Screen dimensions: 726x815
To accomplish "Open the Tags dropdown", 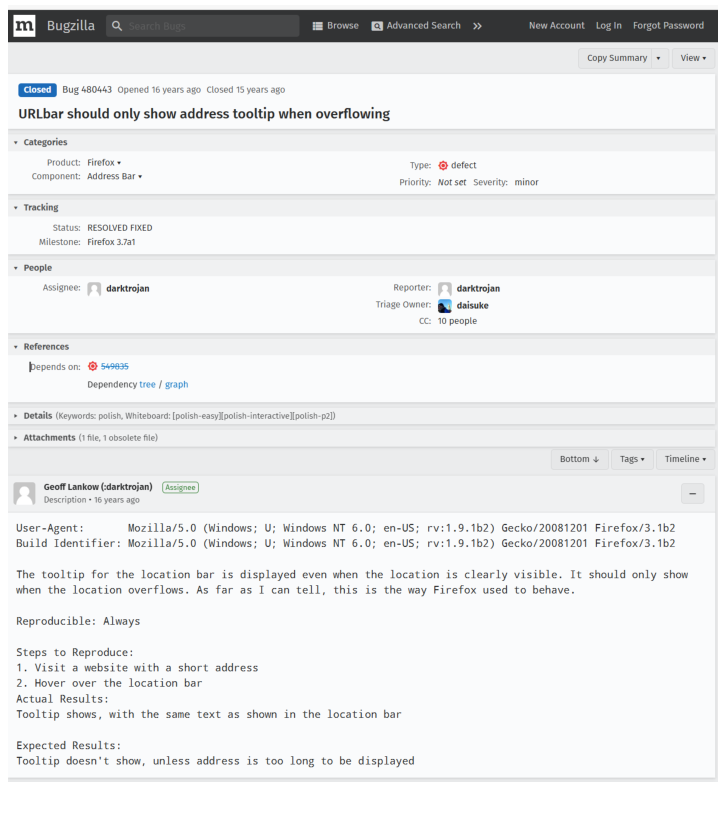I will 632,459.
